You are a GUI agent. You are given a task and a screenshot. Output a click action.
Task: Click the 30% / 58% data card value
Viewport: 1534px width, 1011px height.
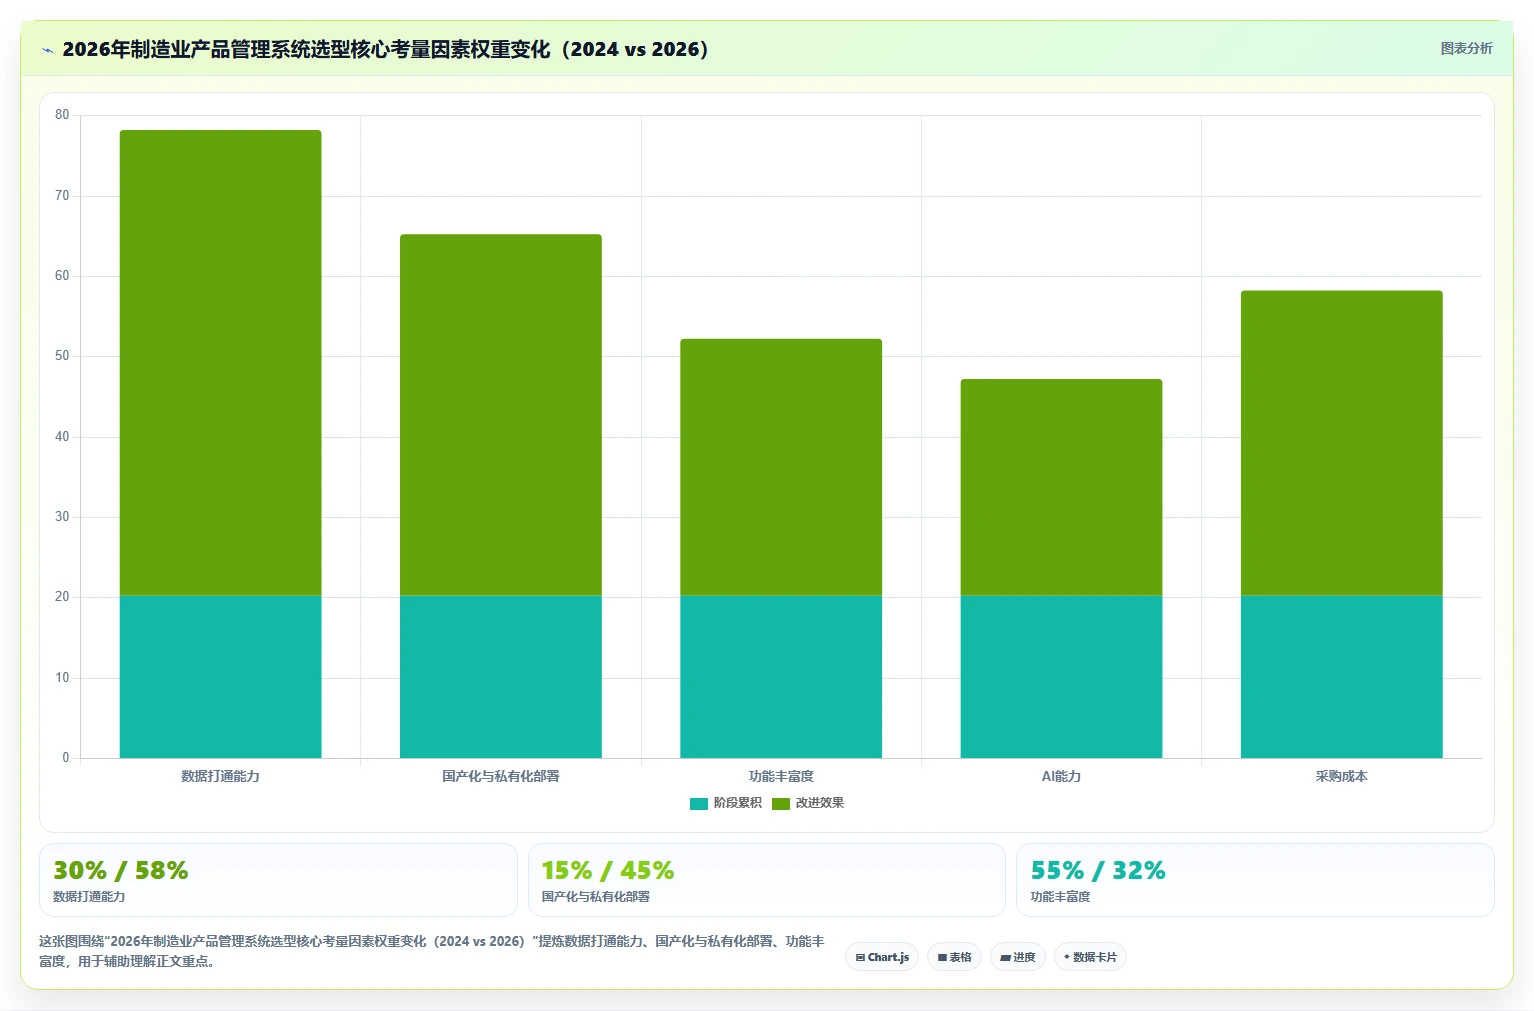coord(121,870)
